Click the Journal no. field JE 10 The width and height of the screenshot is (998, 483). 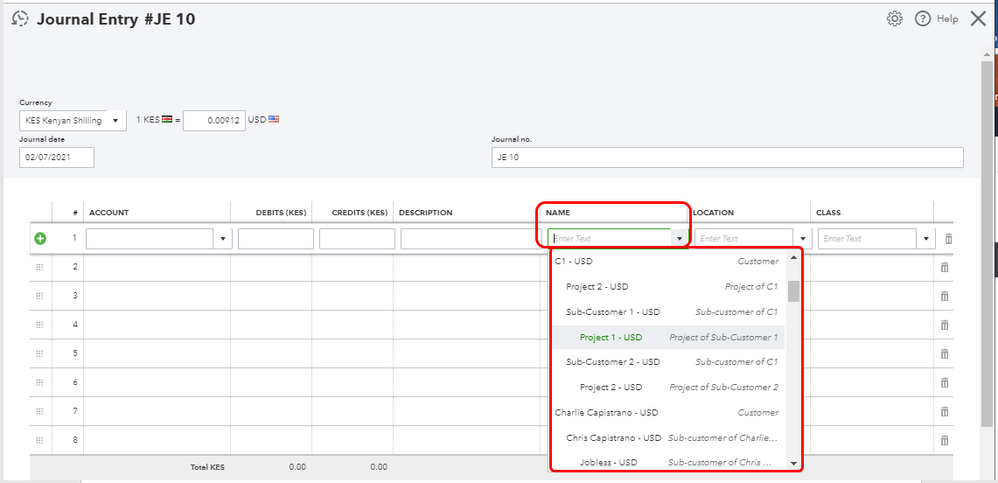[x=727, y=157]
